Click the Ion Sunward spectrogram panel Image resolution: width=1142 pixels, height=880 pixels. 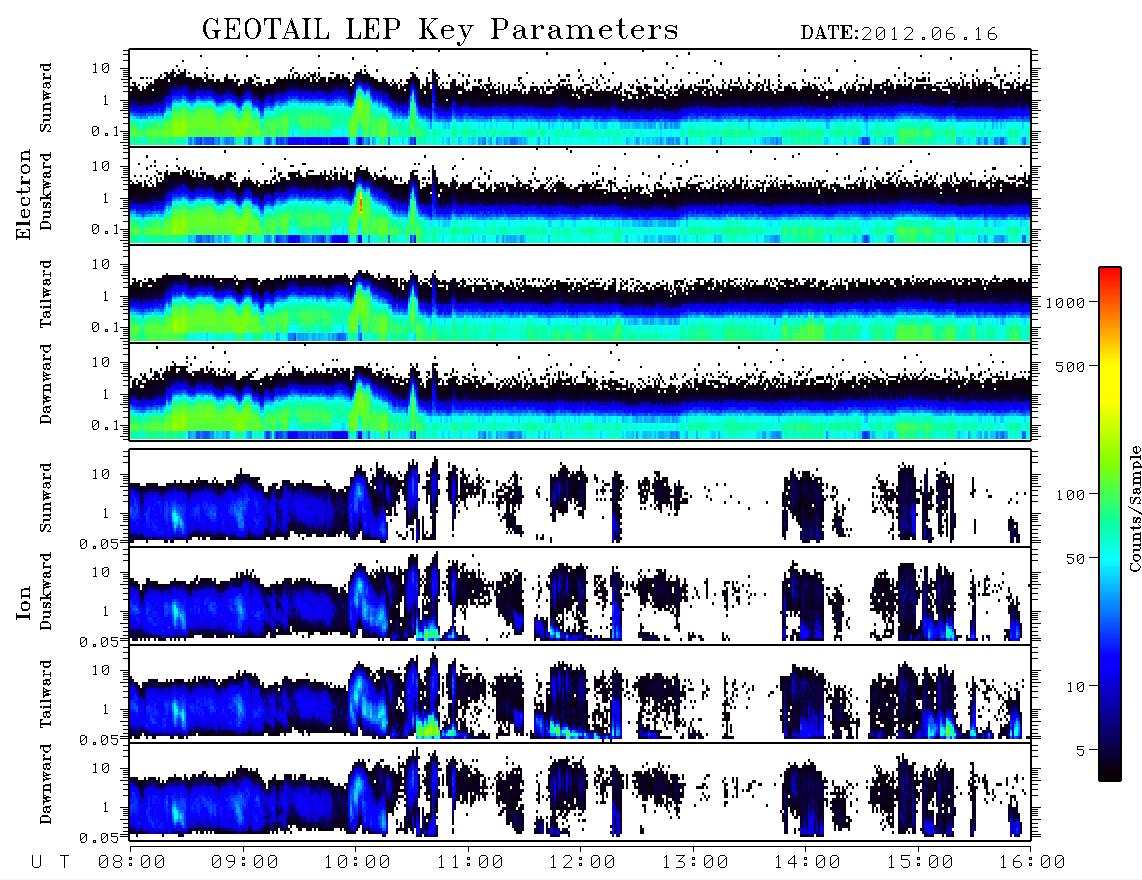tap(580, 498)
